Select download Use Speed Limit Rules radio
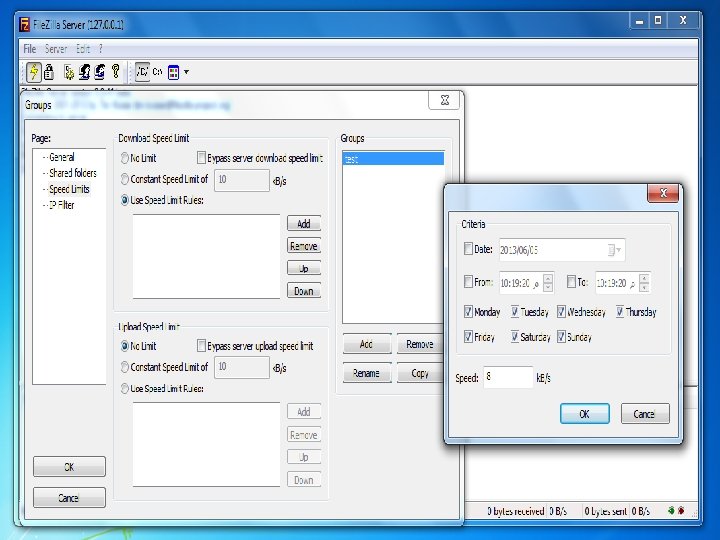 [124, 200]
